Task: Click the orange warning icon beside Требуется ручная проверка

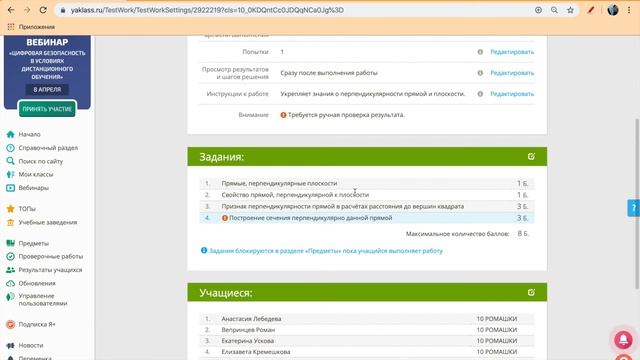Action: (x=283, y=115)
